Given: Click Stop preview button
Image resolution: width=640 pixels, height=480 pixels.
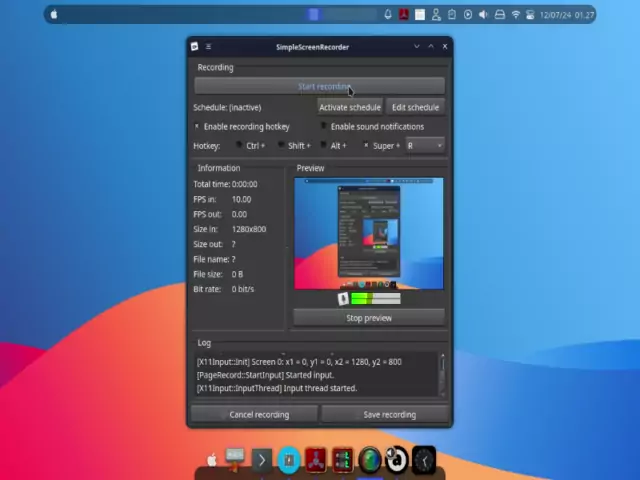Looking at the screenshot, I should tap(368, 318).
